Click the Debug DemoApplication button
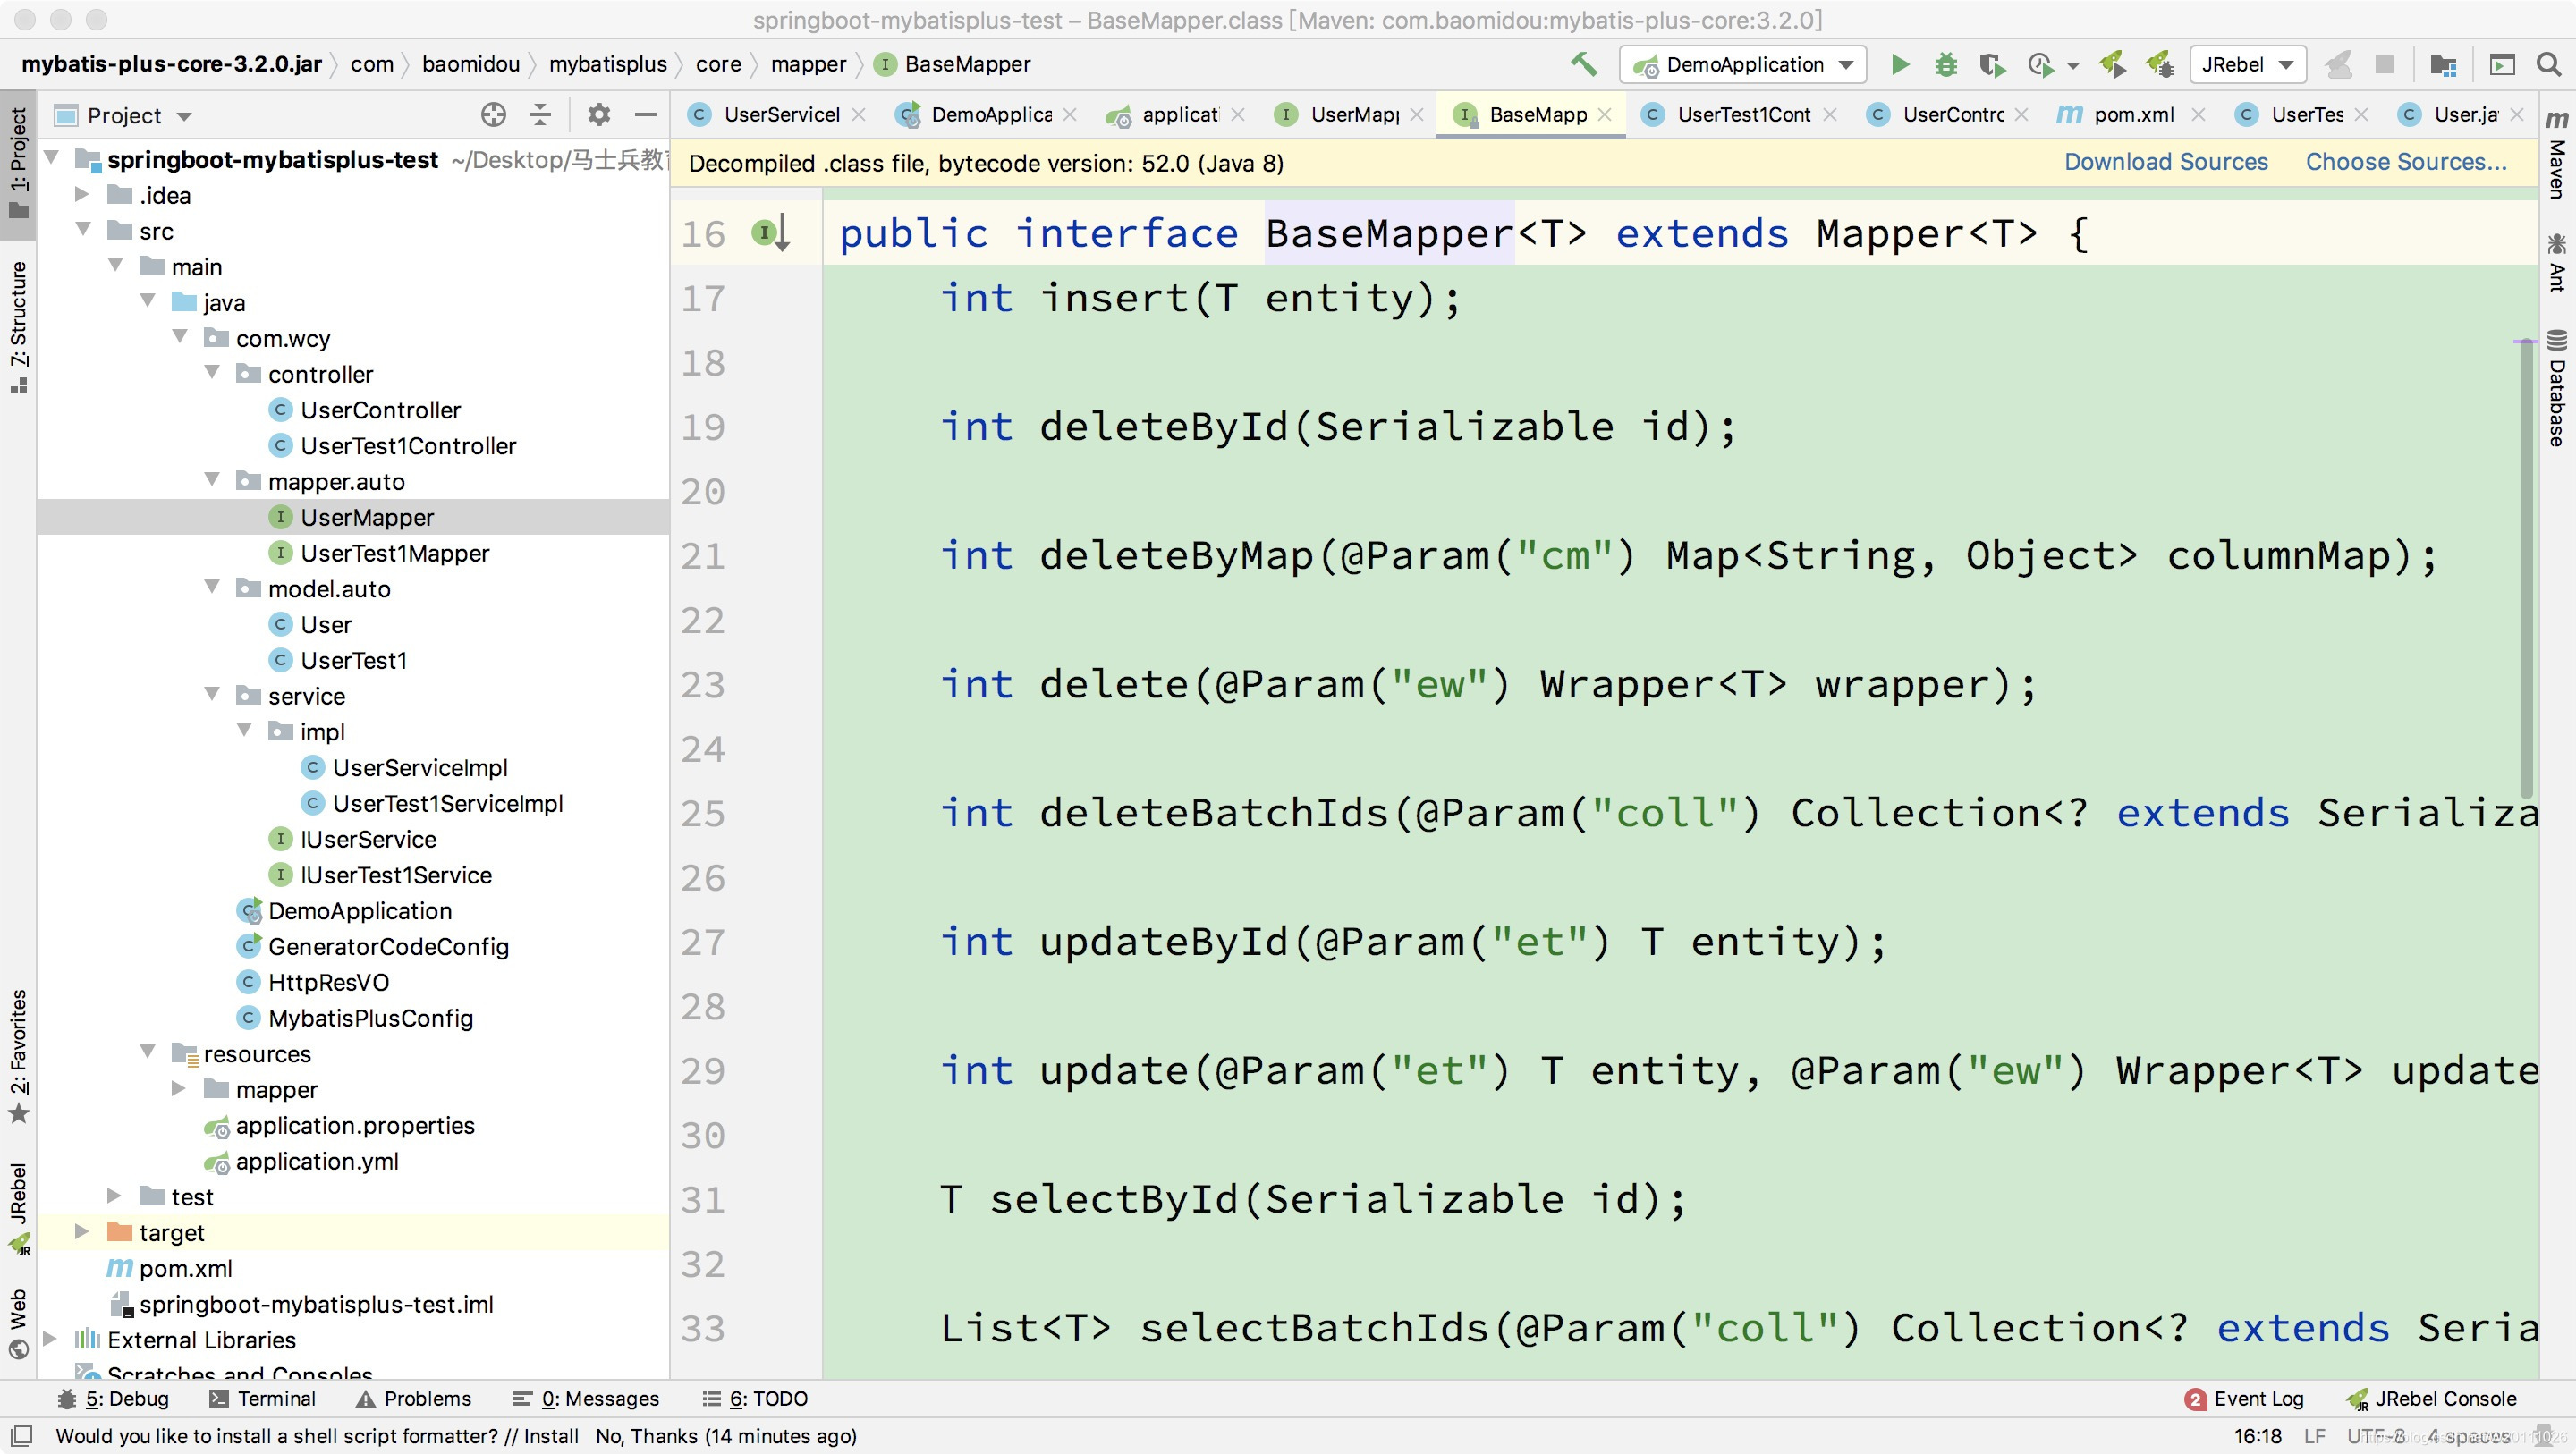The height and width of the screenshot is (1454, 2576). pos(1945,63)
